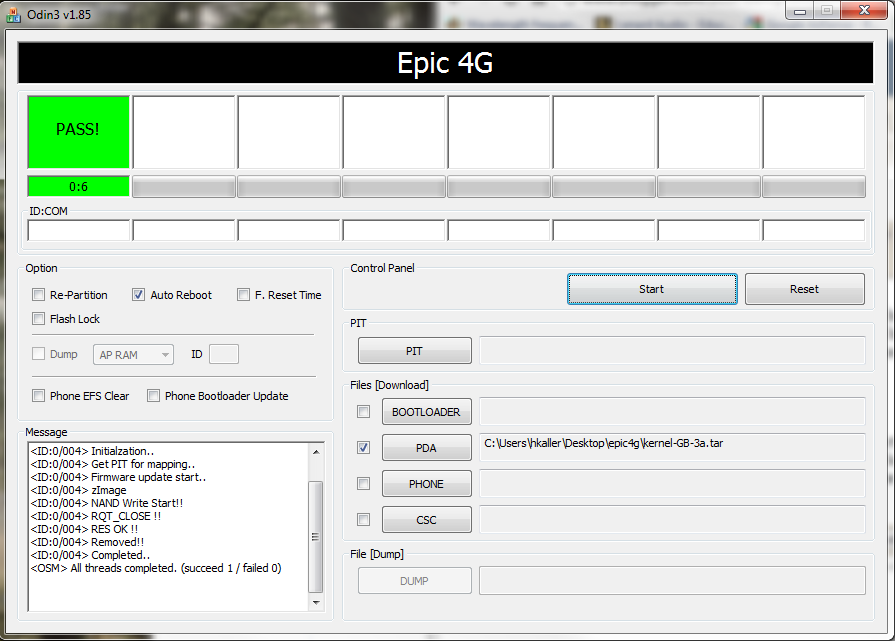Click the Message log scroll-down arrow
Viewport: 895px width, 641px height.
[316, 602]
